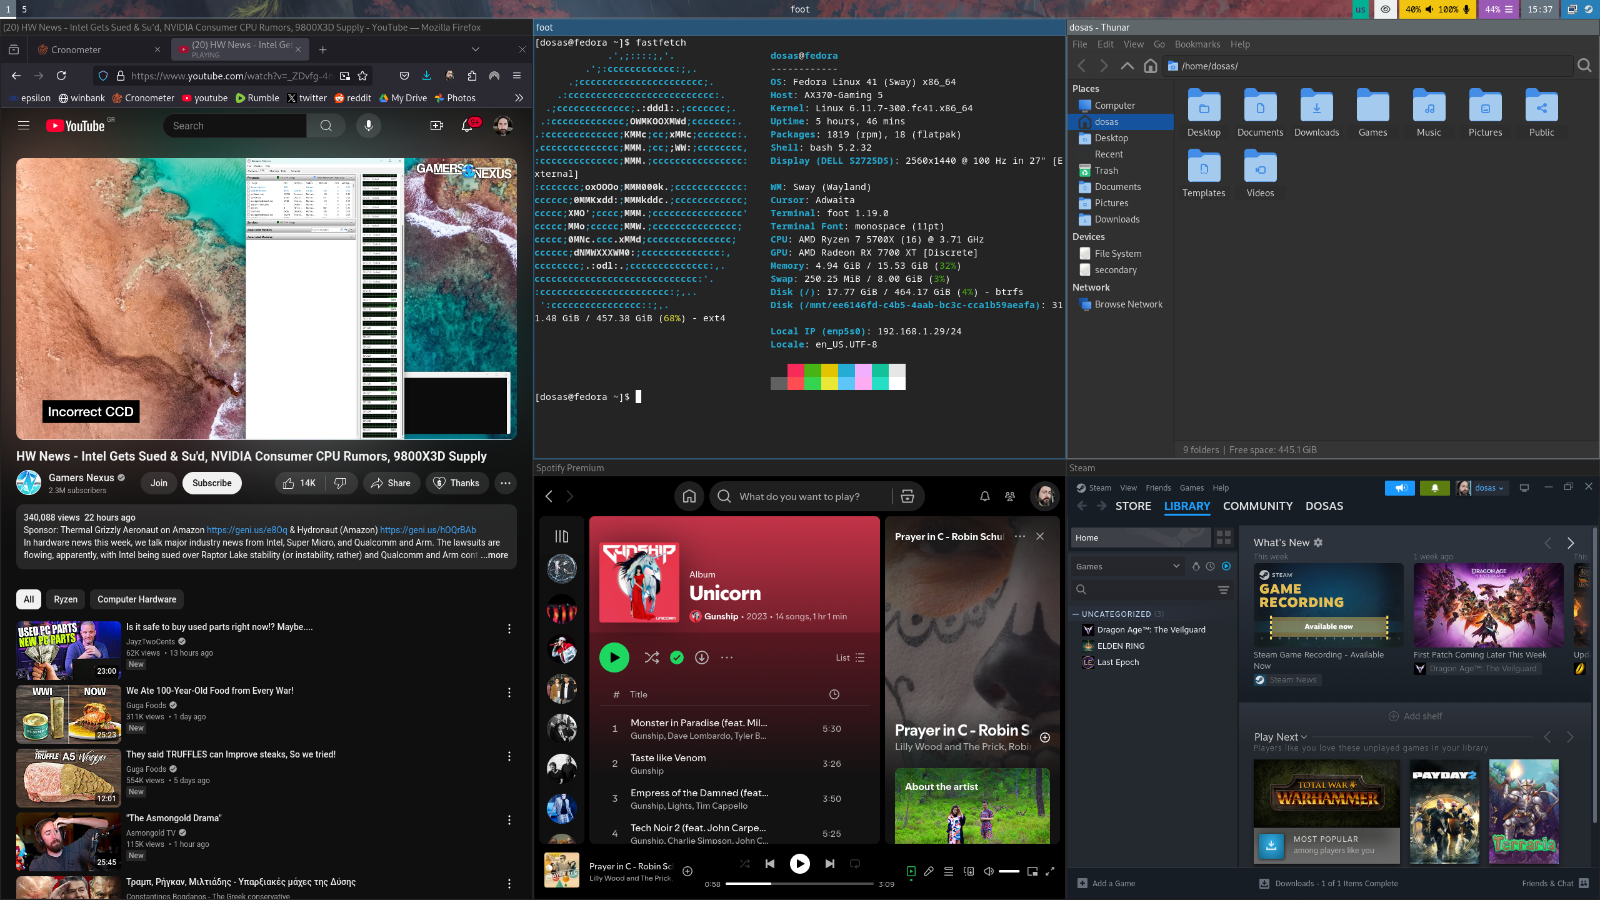This screenshot has height=900, width=1600.
Task: Open more options for Prayer in C panel
Action: point(1019,536)
